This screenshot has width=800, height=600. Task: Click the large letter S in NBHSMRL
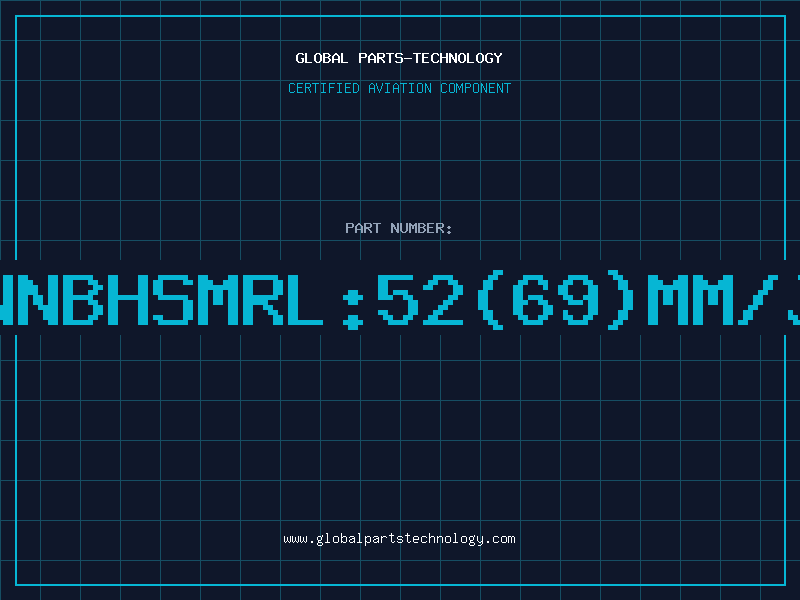[x=173, y=300]
